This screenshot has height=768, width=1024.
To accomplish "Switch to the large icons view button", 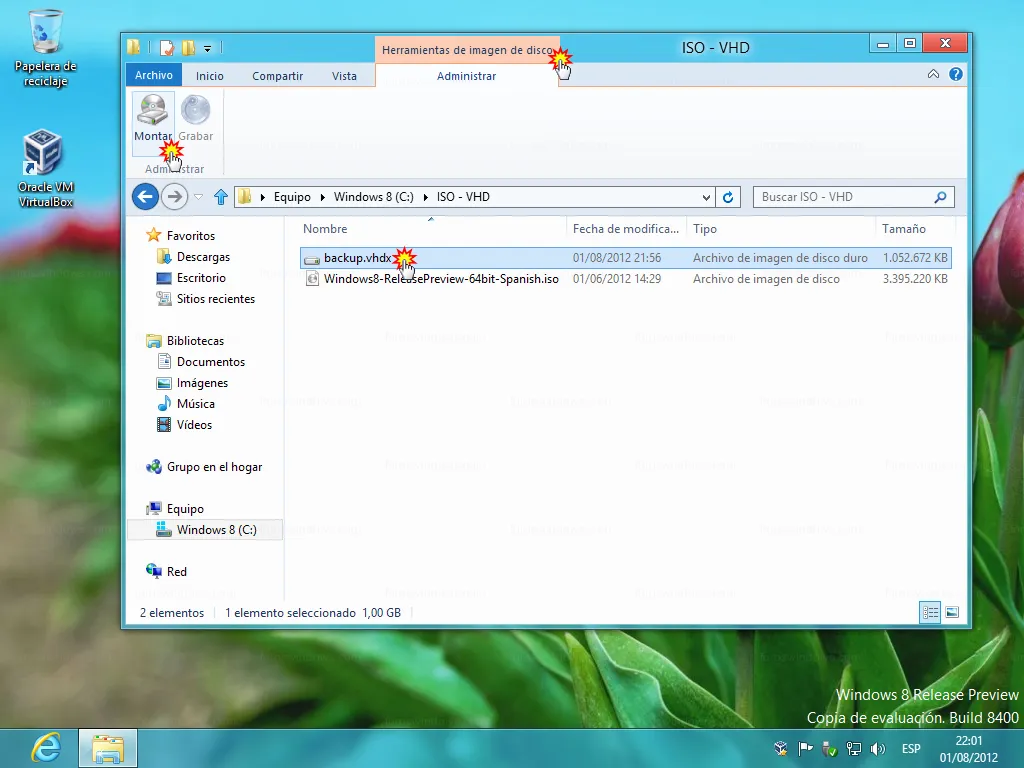I will [x=952, y=613].
